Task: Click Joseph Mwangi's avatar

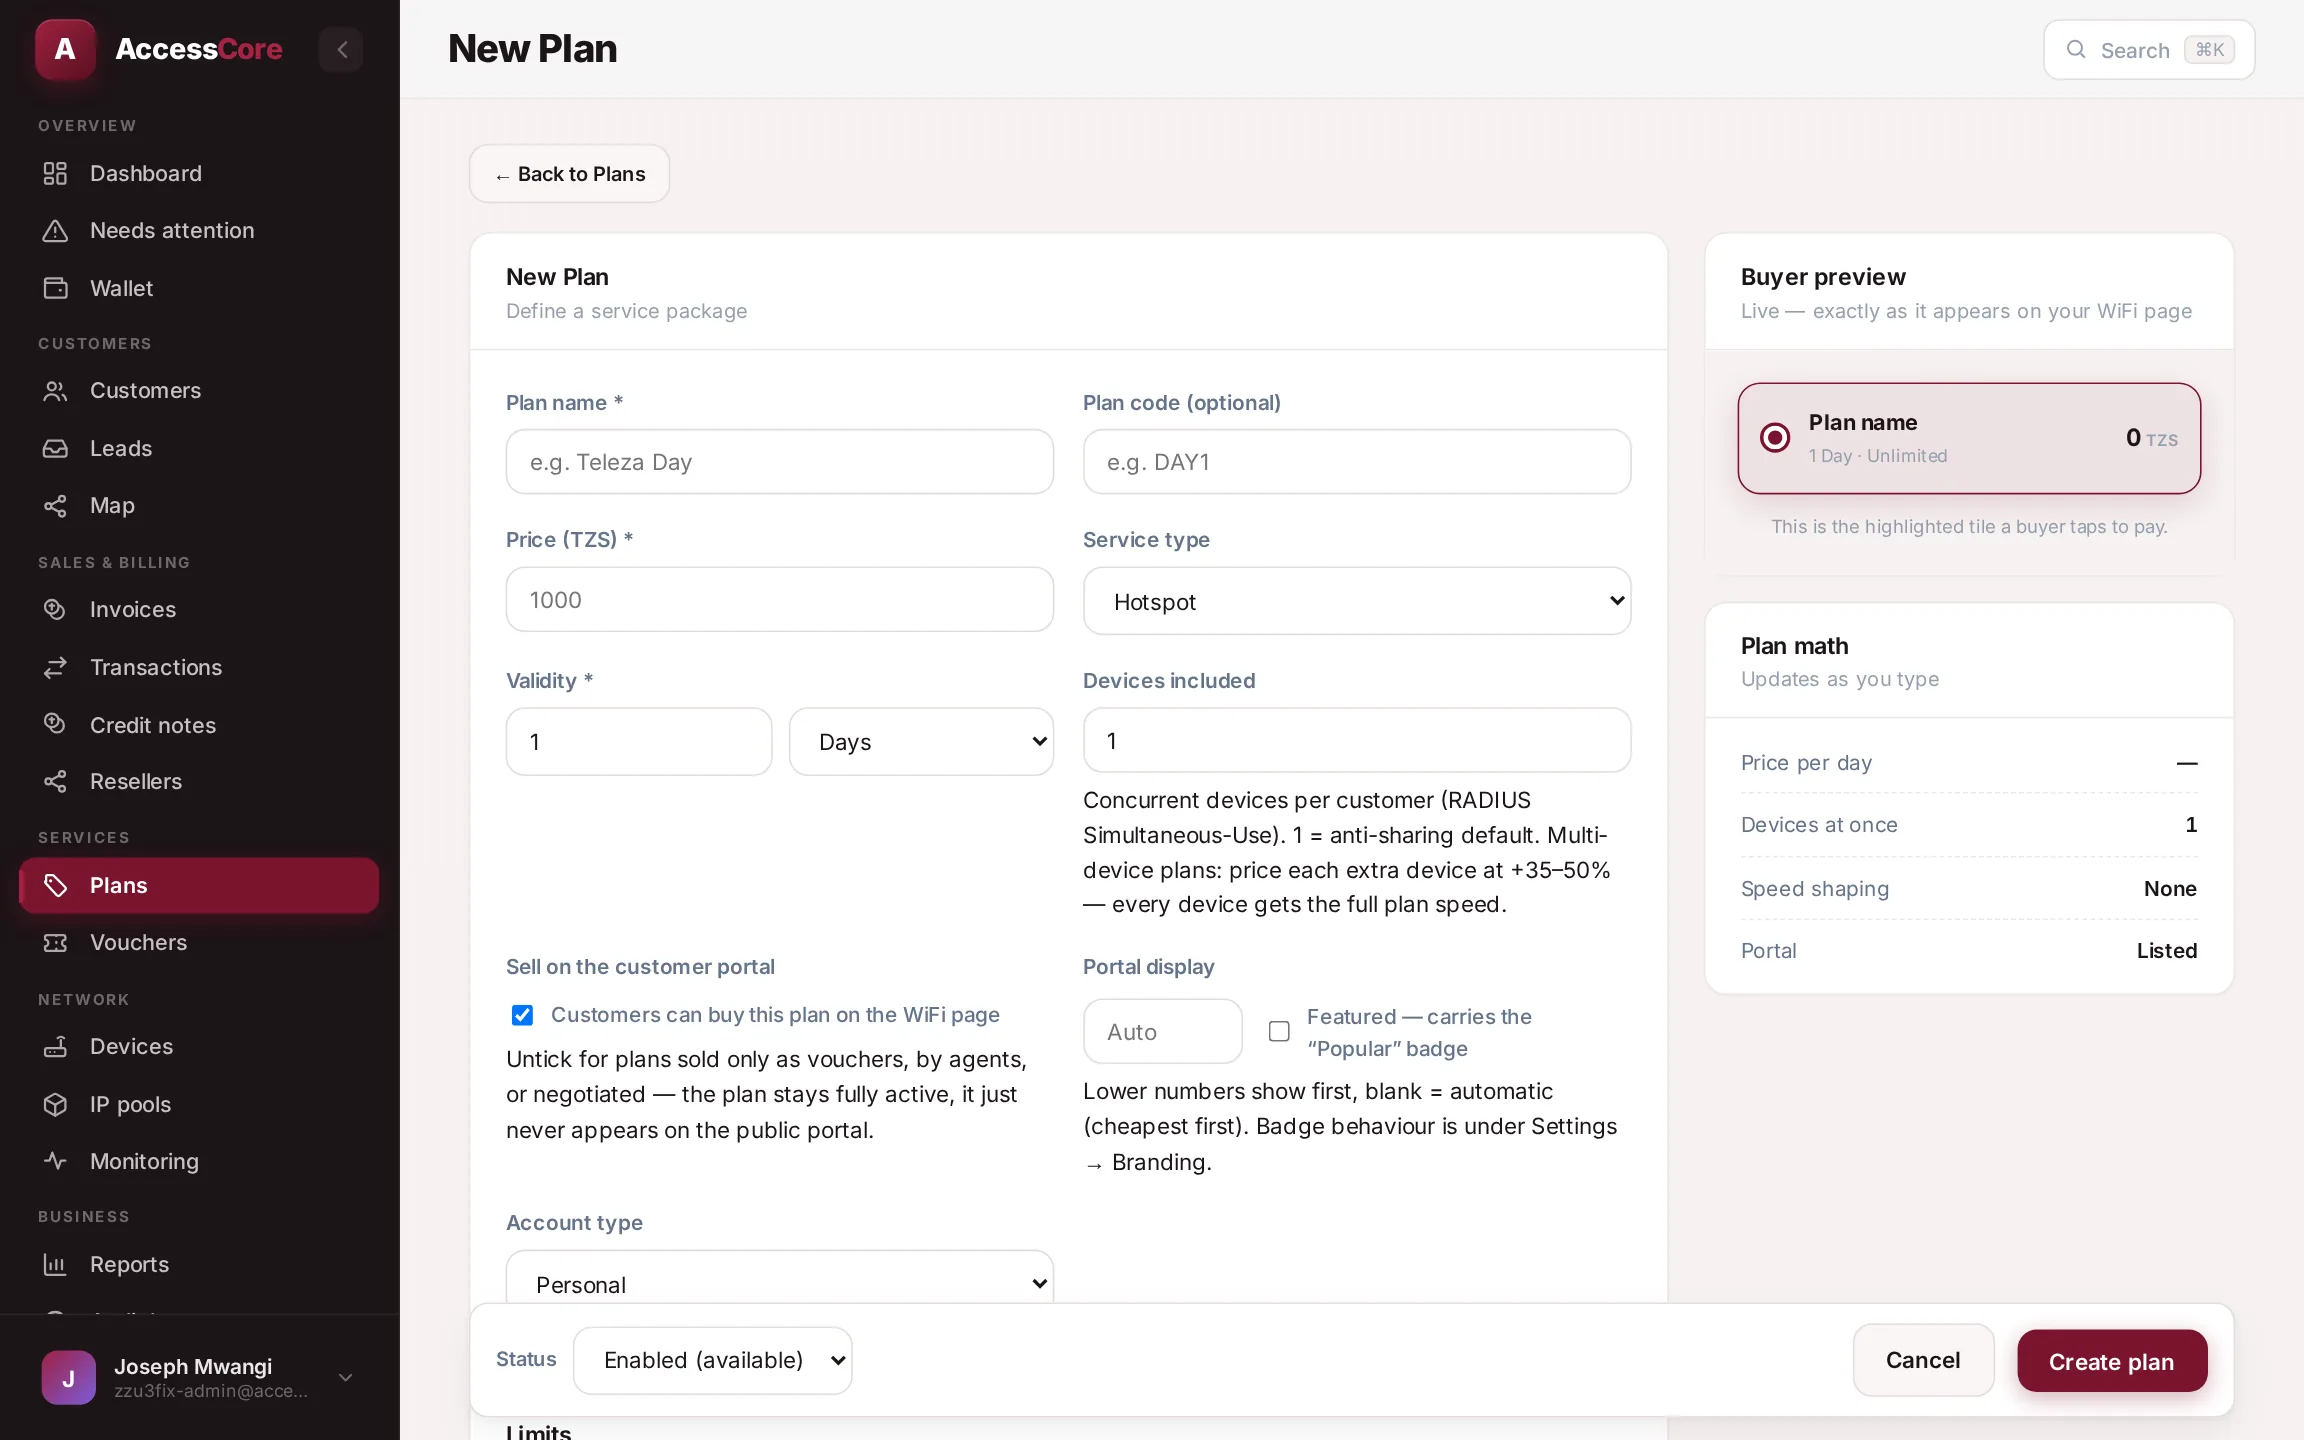Action: tap(69, 1377)
